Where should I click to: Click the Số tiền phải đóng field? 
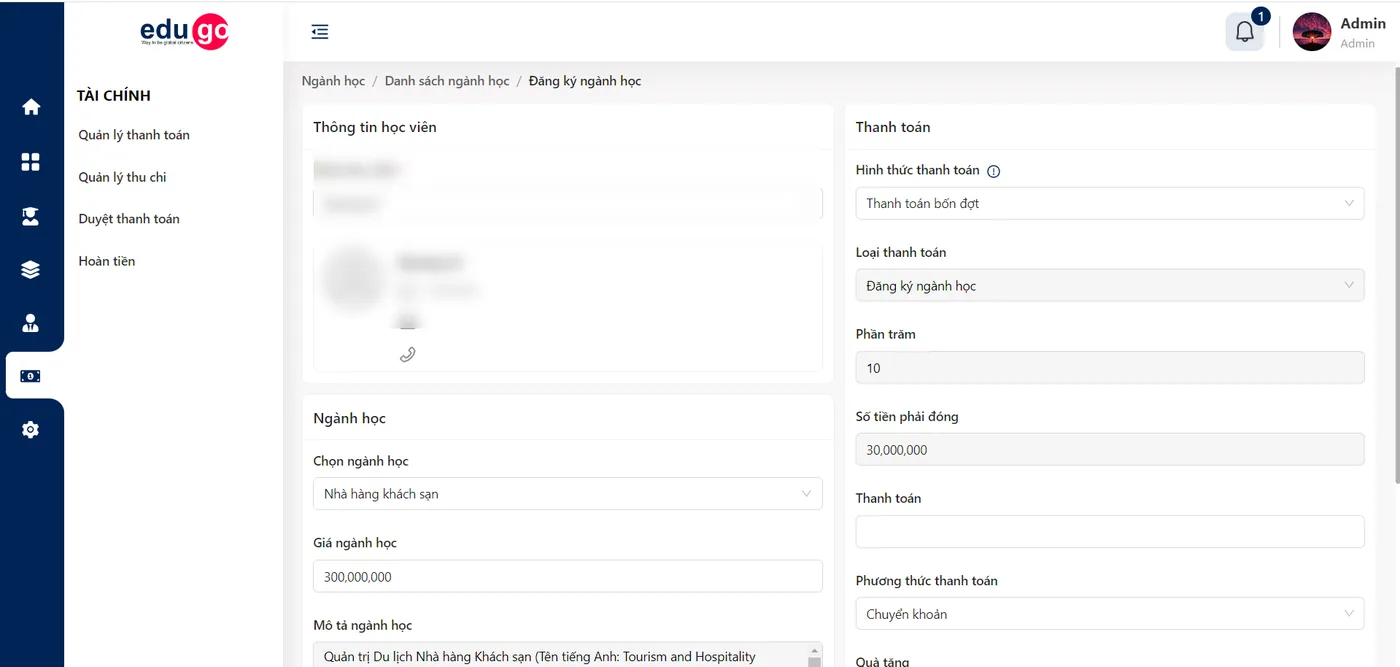(x=1110, y=450)
